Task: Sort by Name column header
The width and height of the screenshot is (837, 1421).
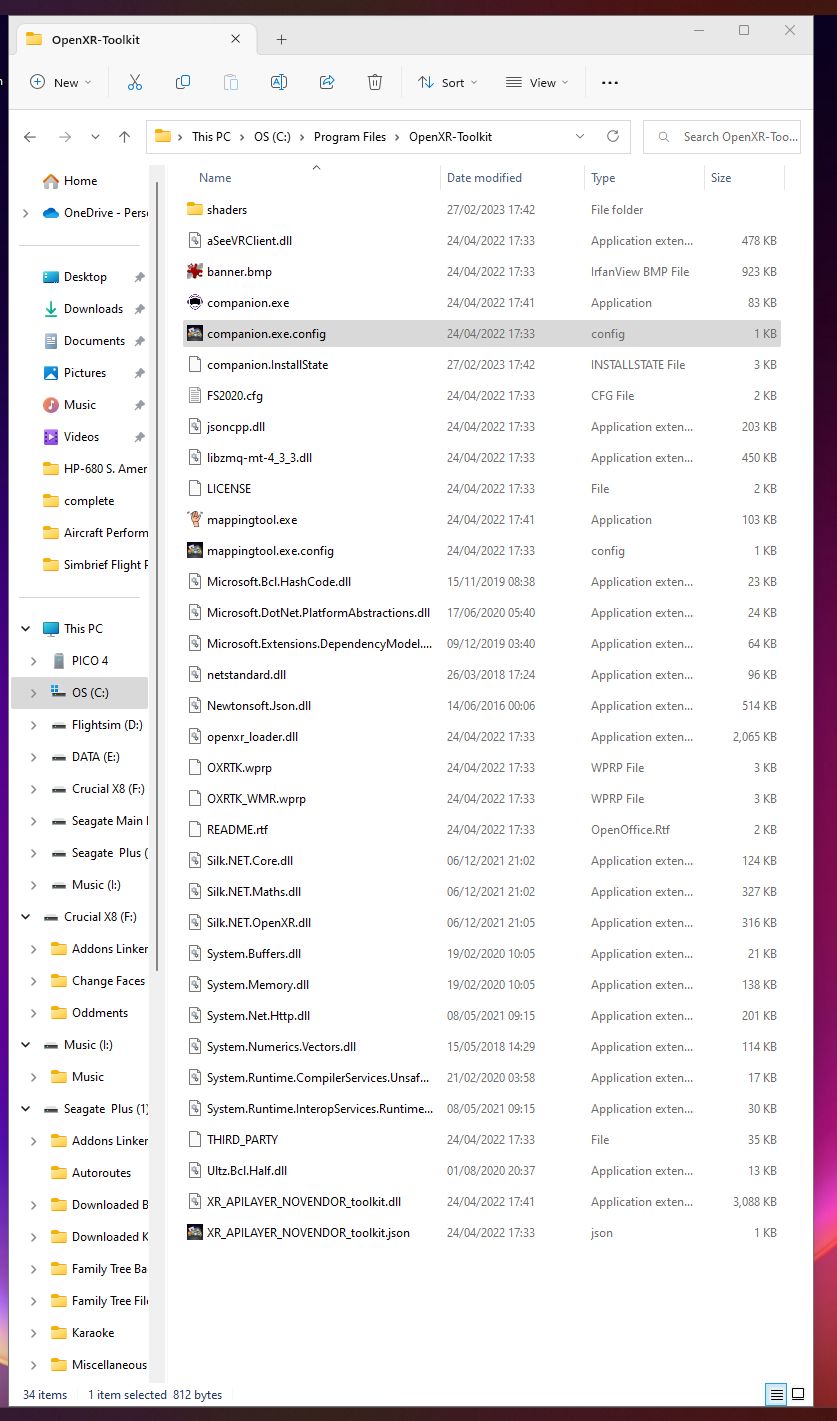Action: (215, 178)
